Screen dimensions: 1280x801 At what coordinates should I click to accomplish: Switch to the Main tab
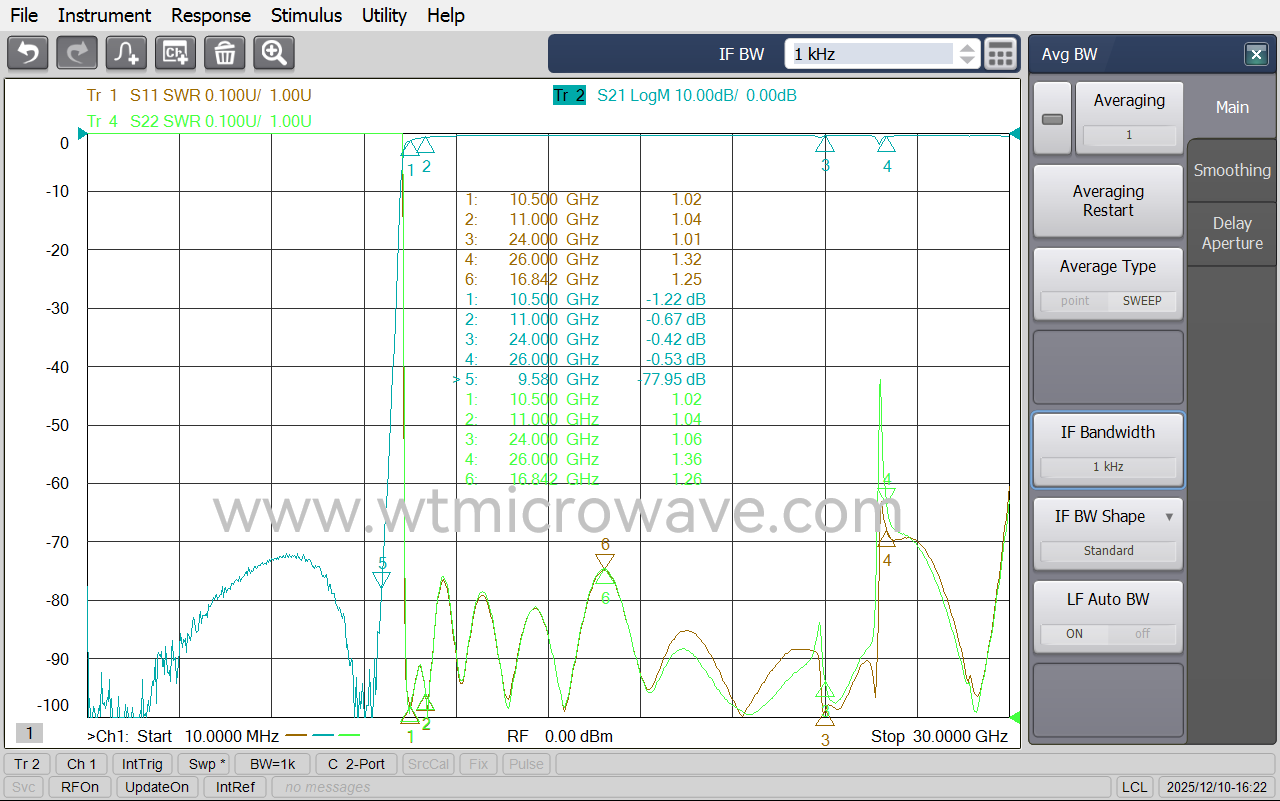point(1232,108)
